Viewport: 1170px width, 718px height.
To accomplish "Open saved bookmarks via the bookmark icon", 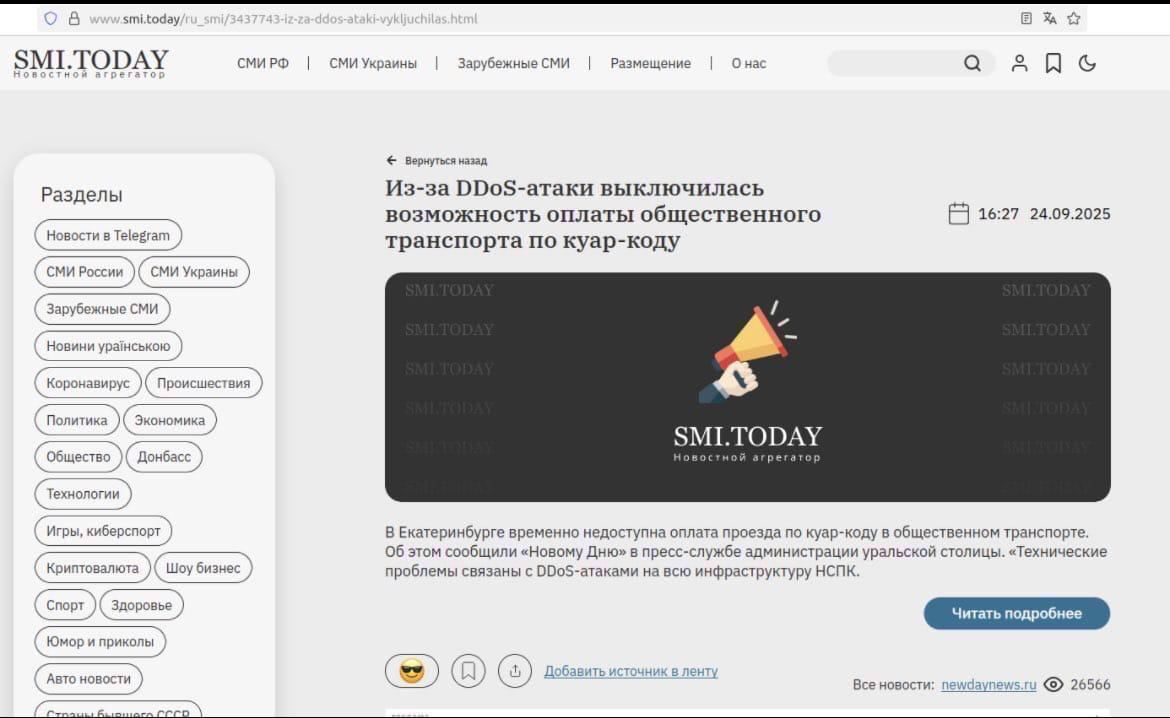I will 1053,63.
